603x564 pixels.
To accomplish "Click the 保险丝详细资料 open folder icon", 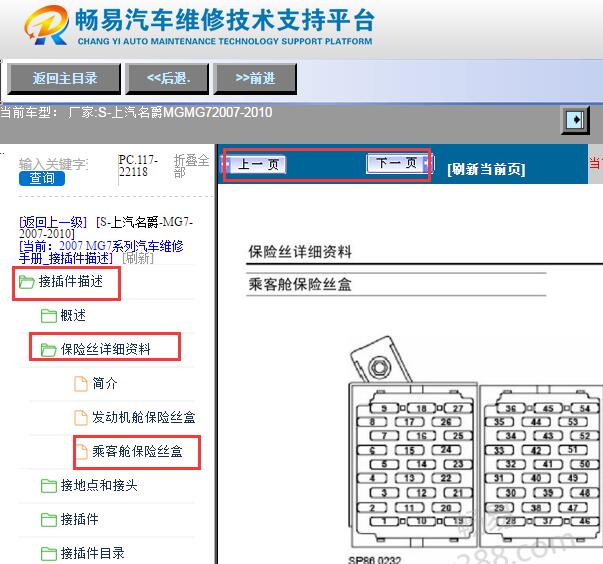I will (49, 350).
